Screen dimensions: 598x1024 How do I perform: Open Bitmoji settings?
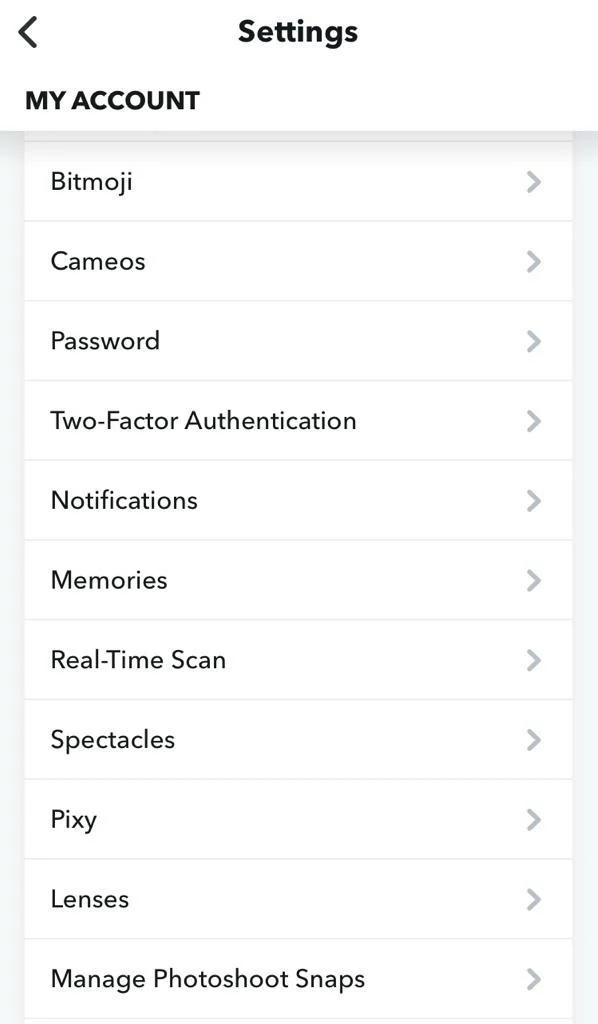pyautogui.click(x=298, y=182)
